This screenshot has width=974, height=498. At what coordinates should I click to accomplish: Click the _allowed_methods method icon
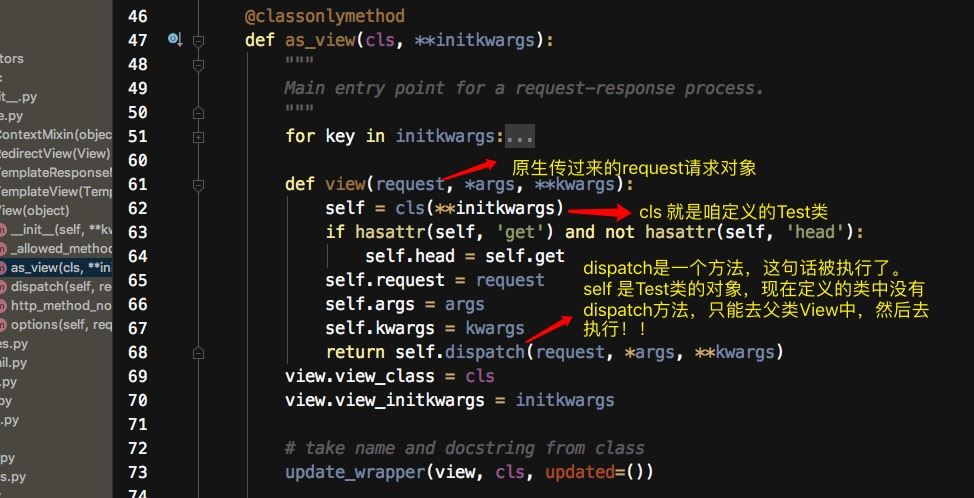pyautogui.click(x=2, y=249)
